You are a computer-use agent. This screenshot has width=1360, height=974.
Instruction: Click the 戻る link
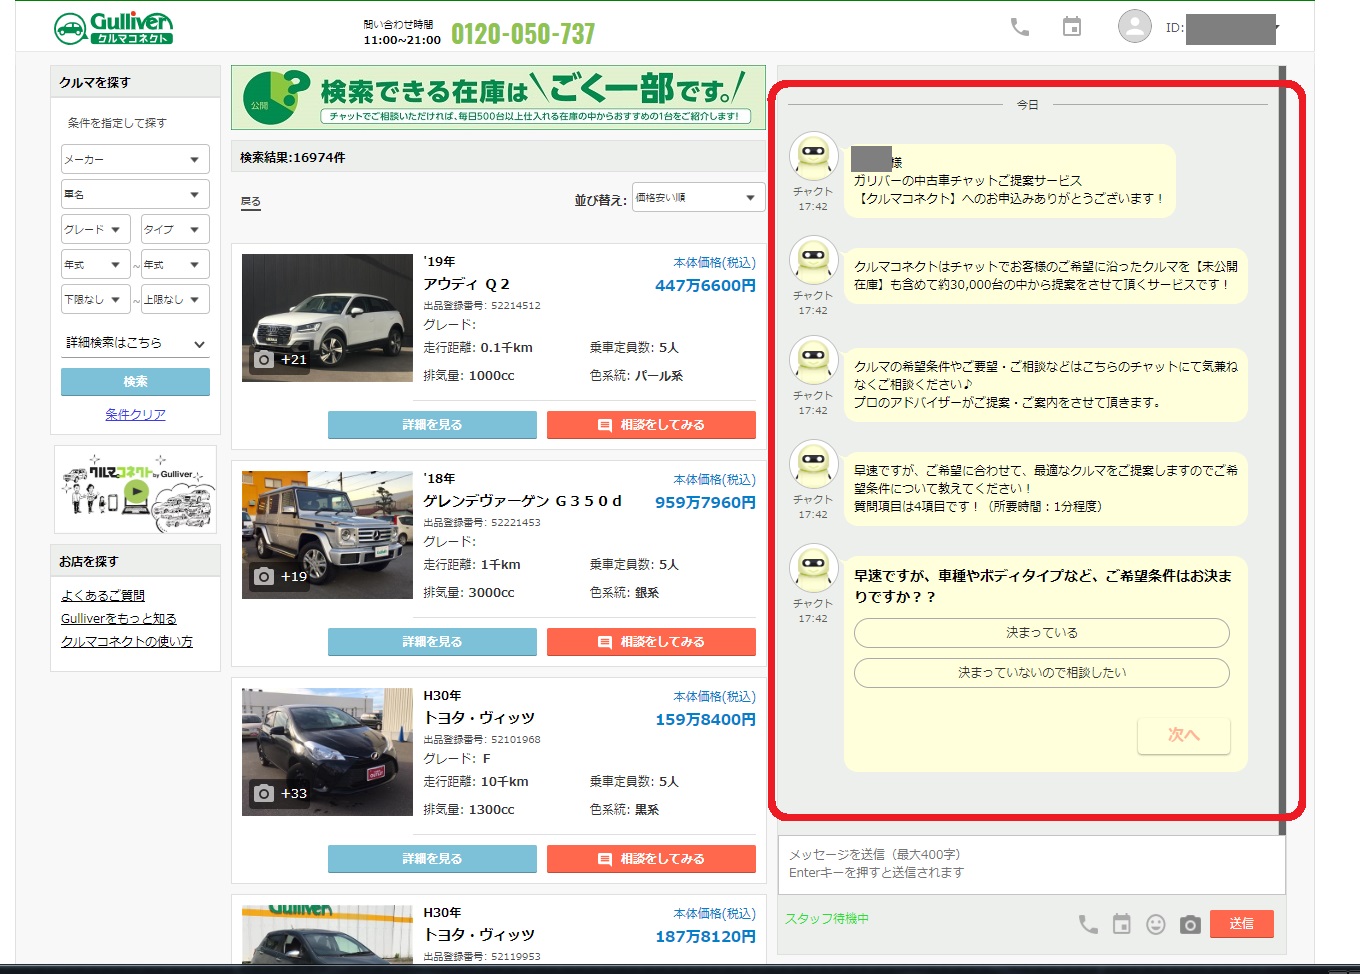pyautogui.click(x=250, y=201)
